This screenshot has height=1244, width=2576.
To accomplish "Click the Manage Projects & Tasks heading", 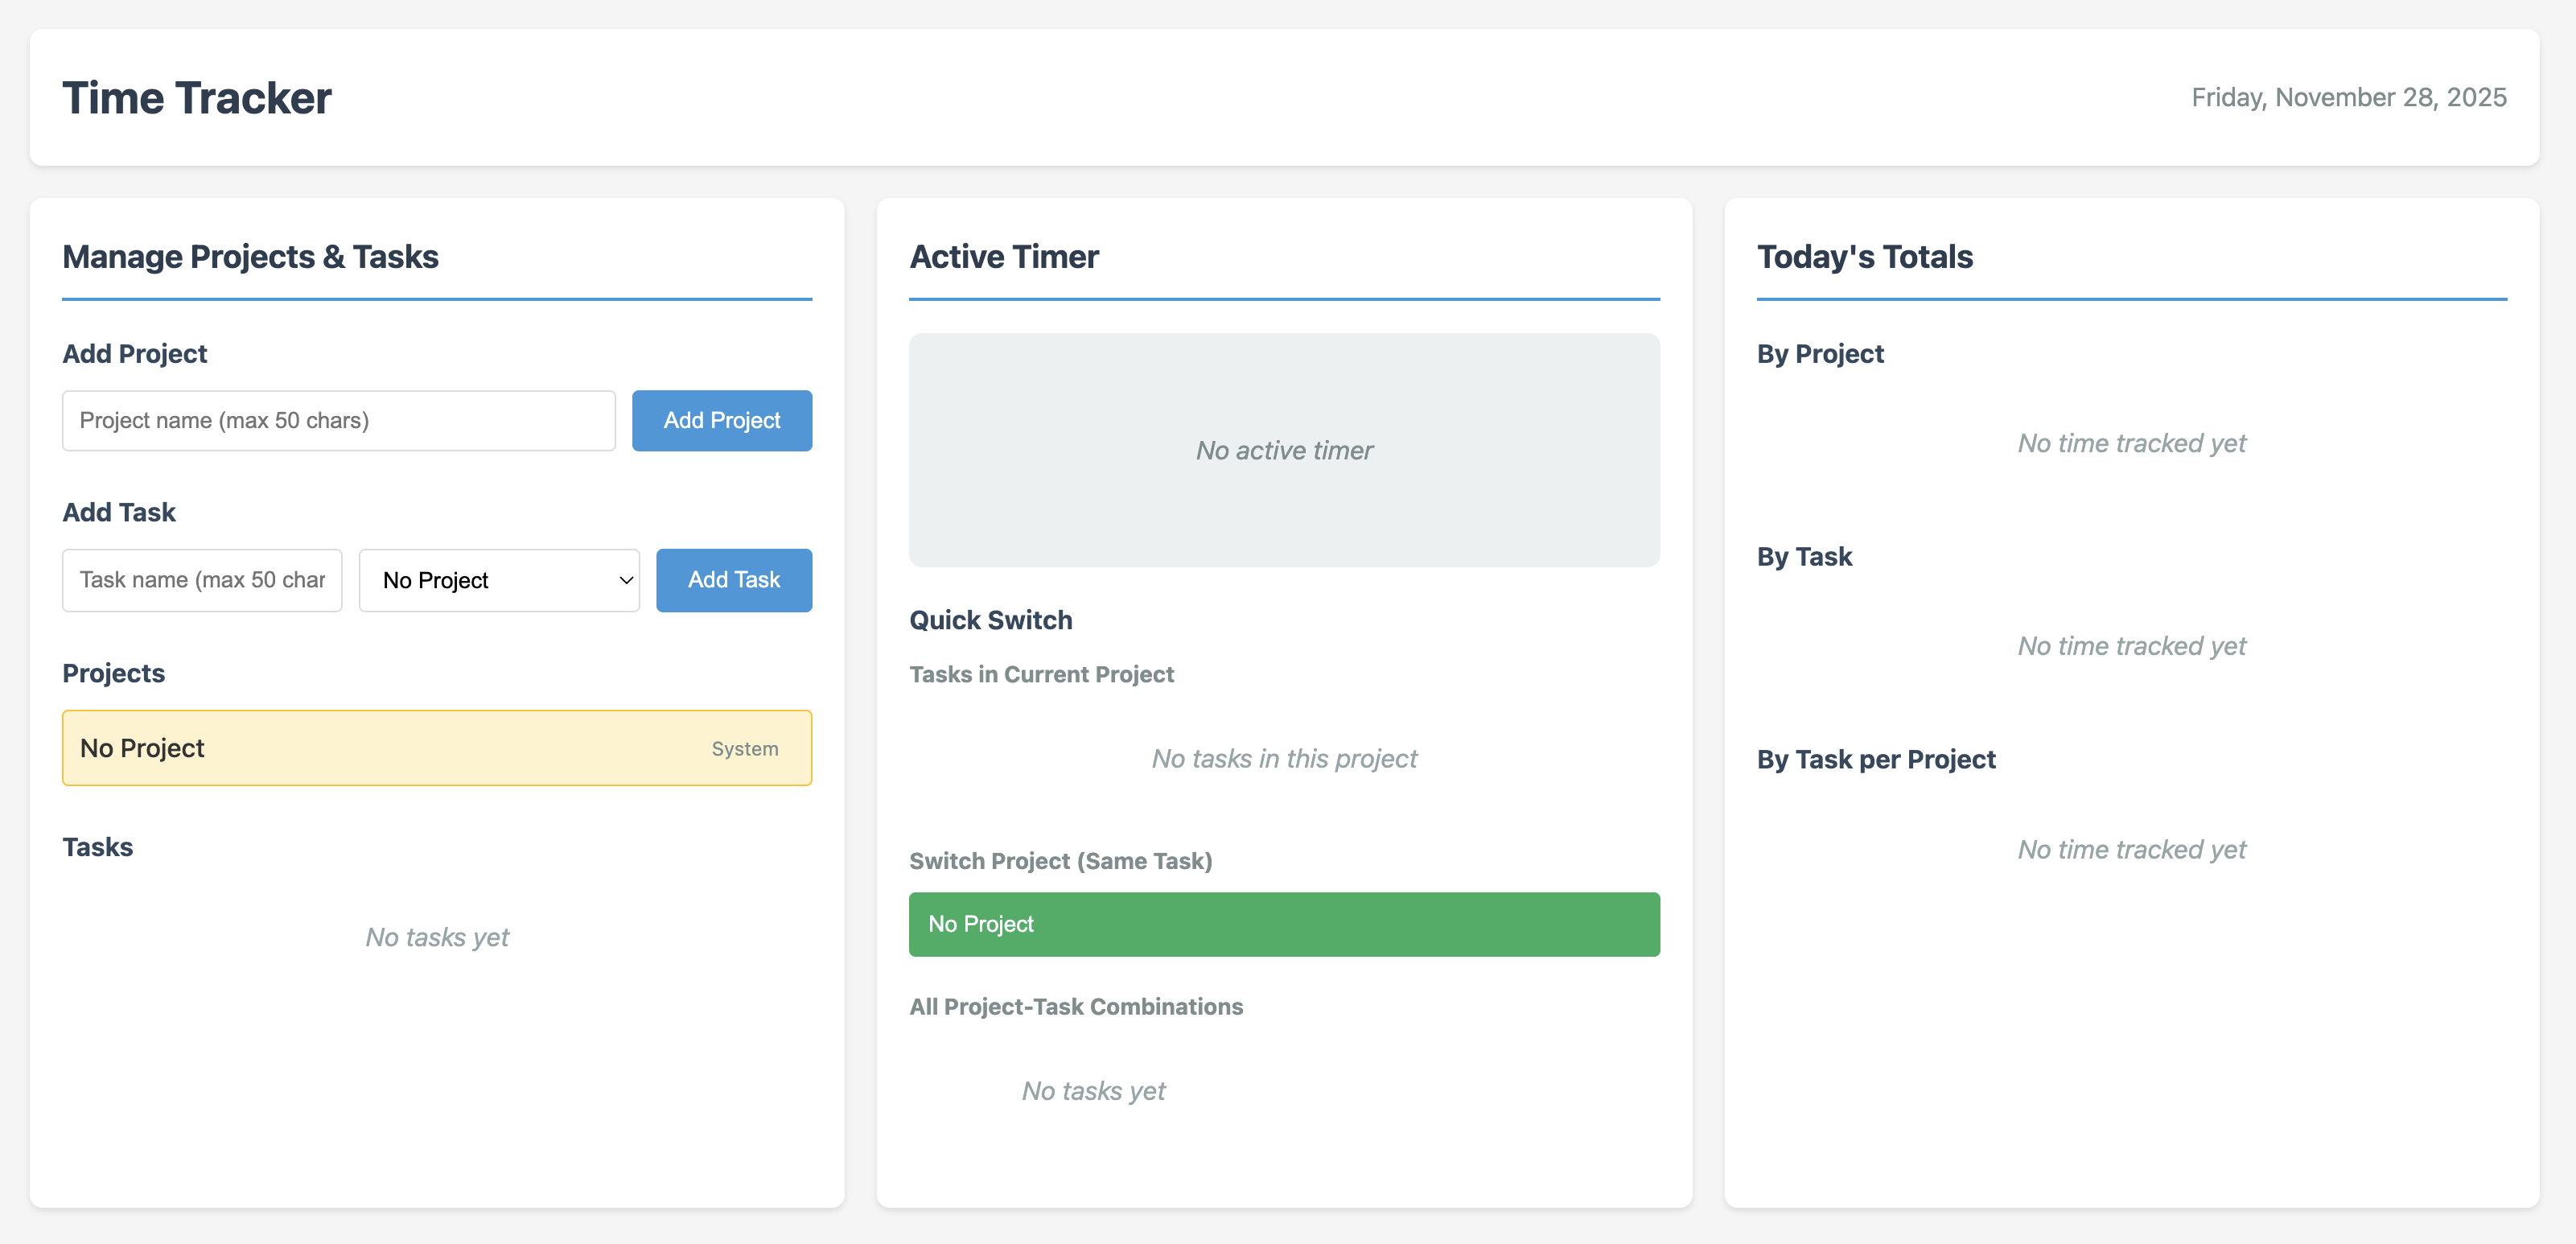I will point(250,256).
